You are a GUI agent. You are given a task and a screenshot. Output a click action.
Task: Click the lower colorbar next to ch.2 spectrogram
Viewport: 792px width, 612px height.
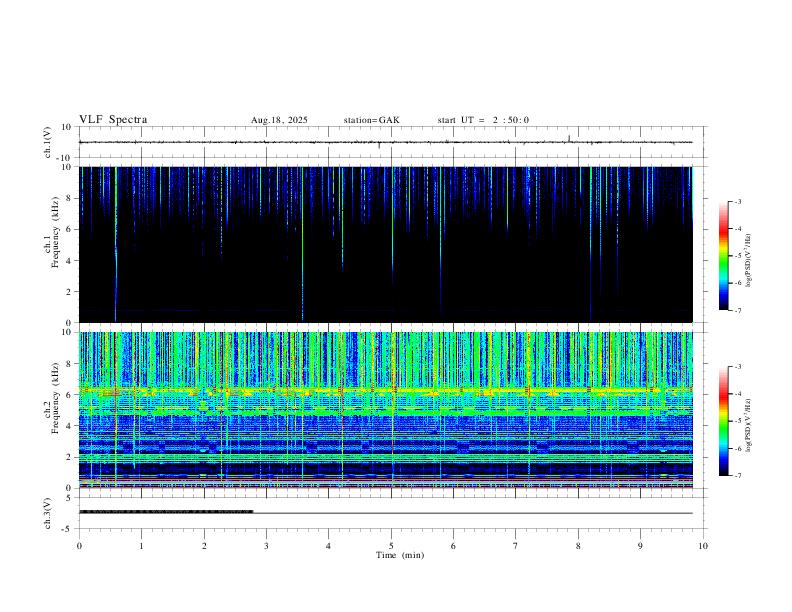click(x=724, y=421)
